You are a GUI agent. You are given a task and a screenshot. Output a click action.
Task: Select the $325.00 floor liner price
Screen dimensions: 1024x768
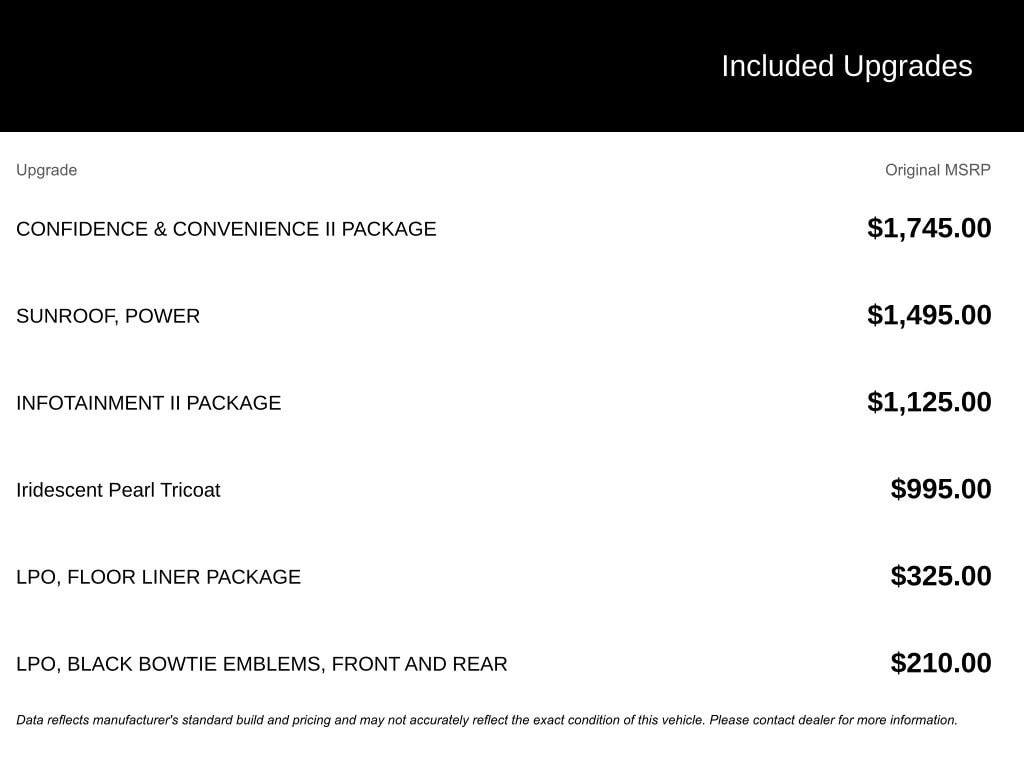coord(941,576)
